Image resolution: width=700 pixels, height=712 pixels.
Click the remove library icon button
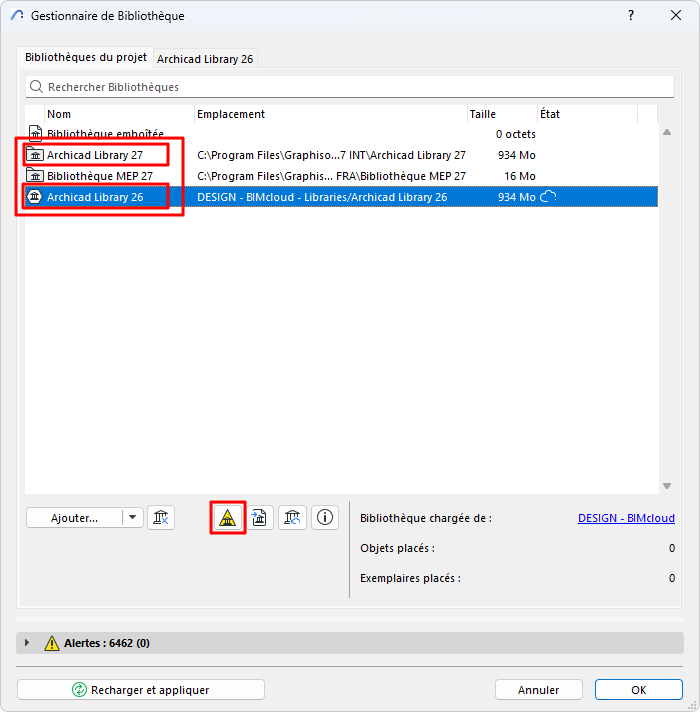[x=161, y=518]
